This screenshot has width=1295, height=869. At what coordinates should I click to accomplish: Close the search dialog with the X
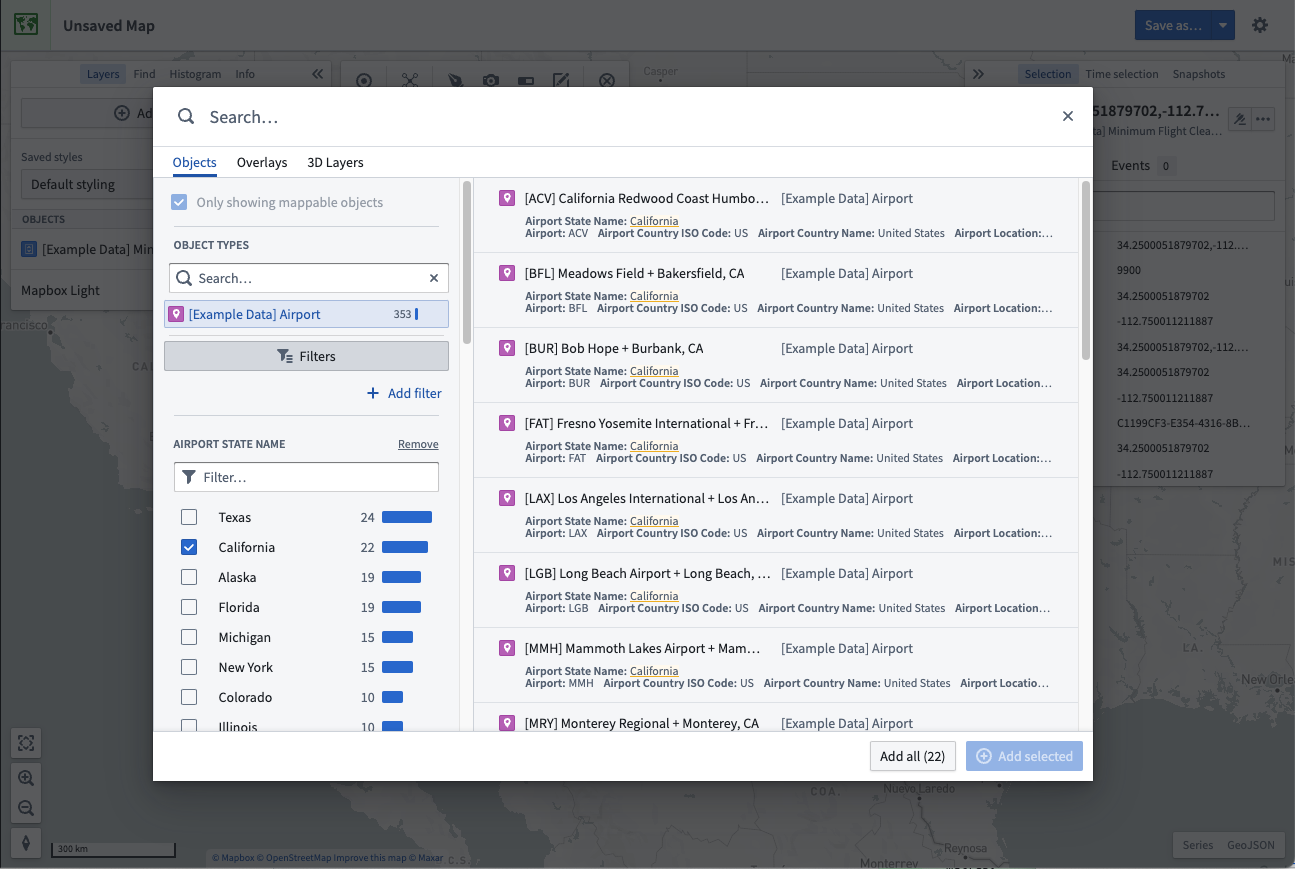click(1068, 116)
